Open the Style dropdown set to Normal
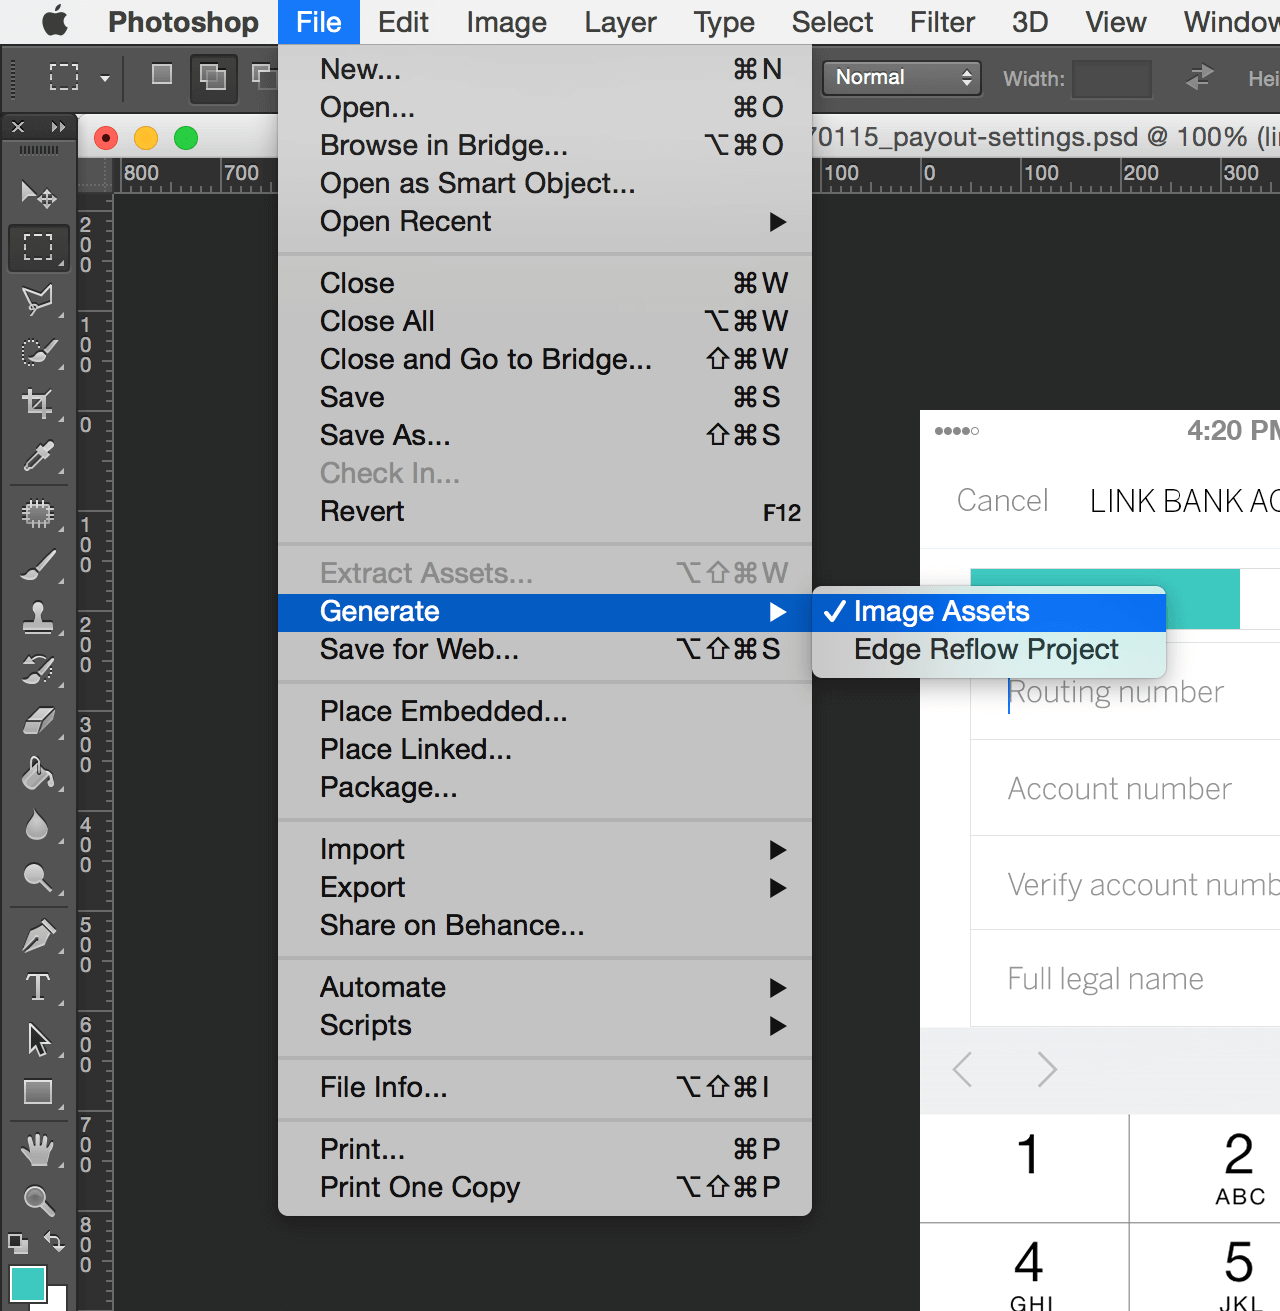Screen dimensions: 1280x1311 900,78
